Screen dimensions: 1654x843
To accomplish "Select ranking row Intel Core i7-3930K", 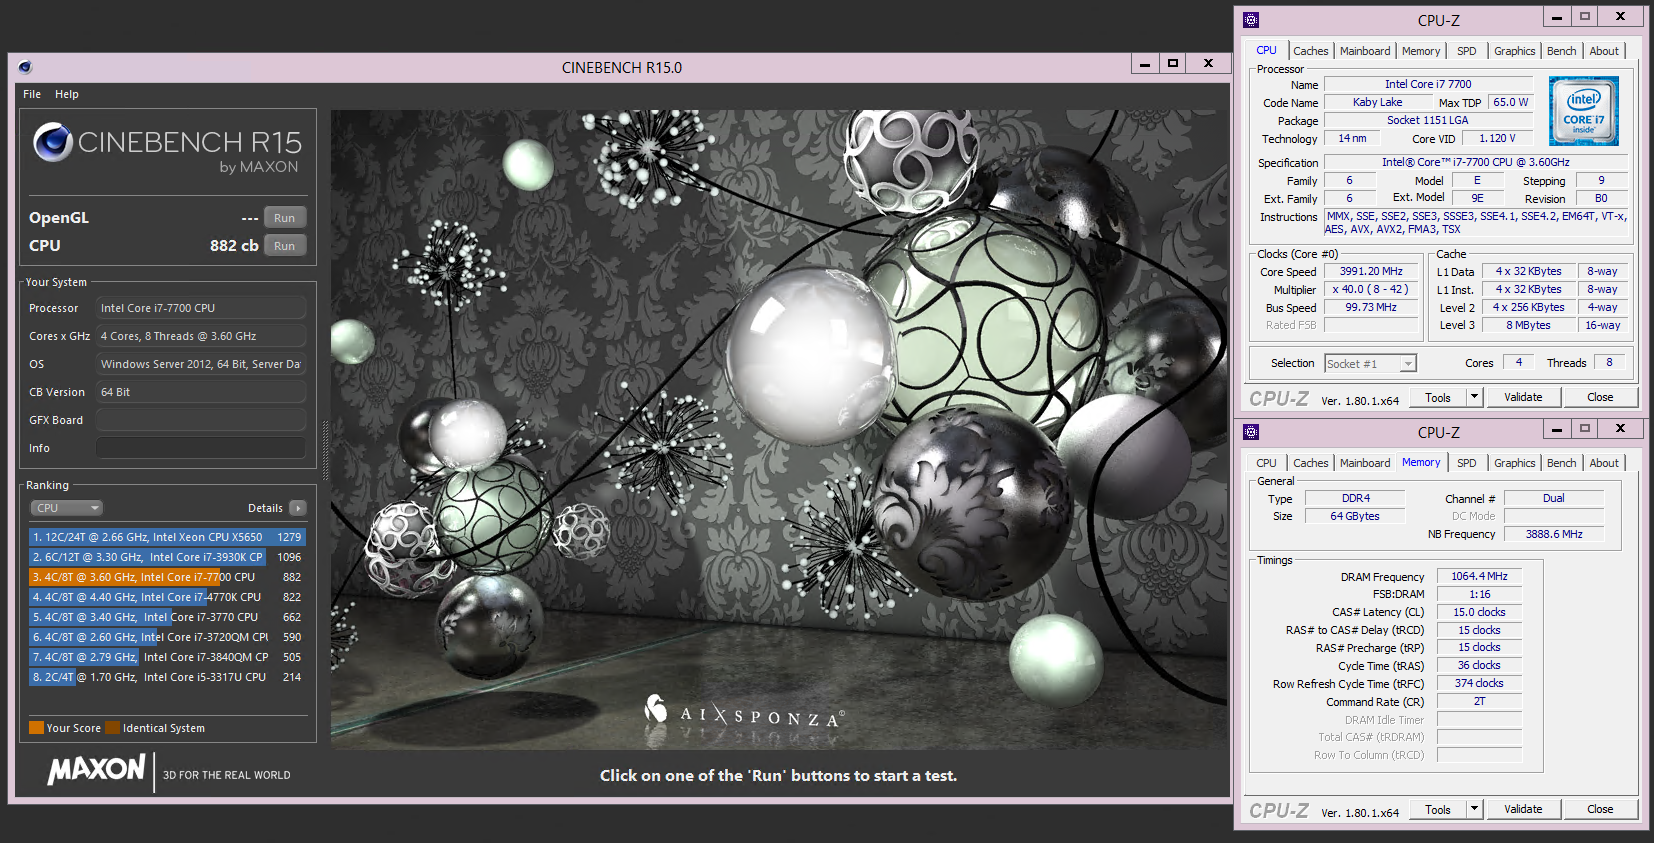I will click(x=167, y=557).
